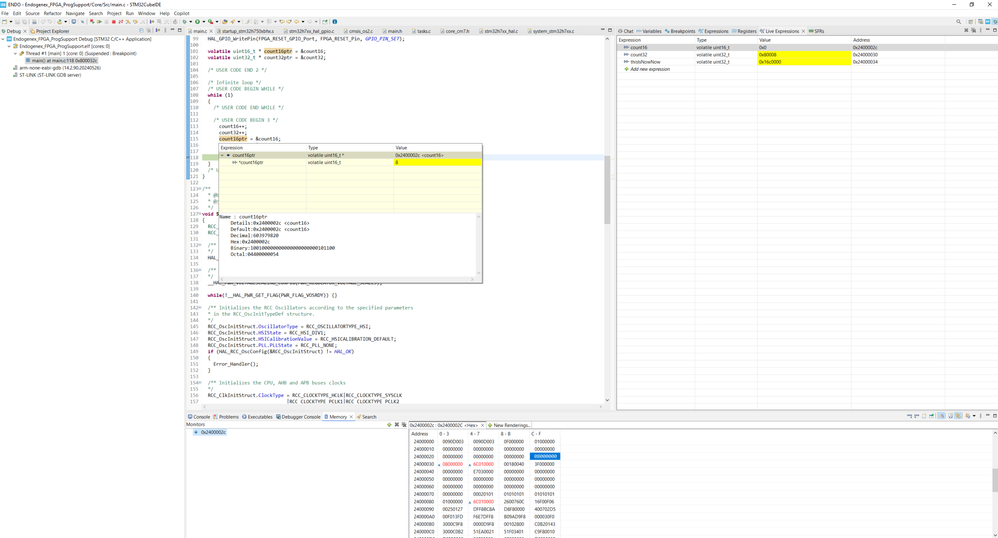Fold the function at line 127
Screen dimensions: 998x538
coord(200,214)
